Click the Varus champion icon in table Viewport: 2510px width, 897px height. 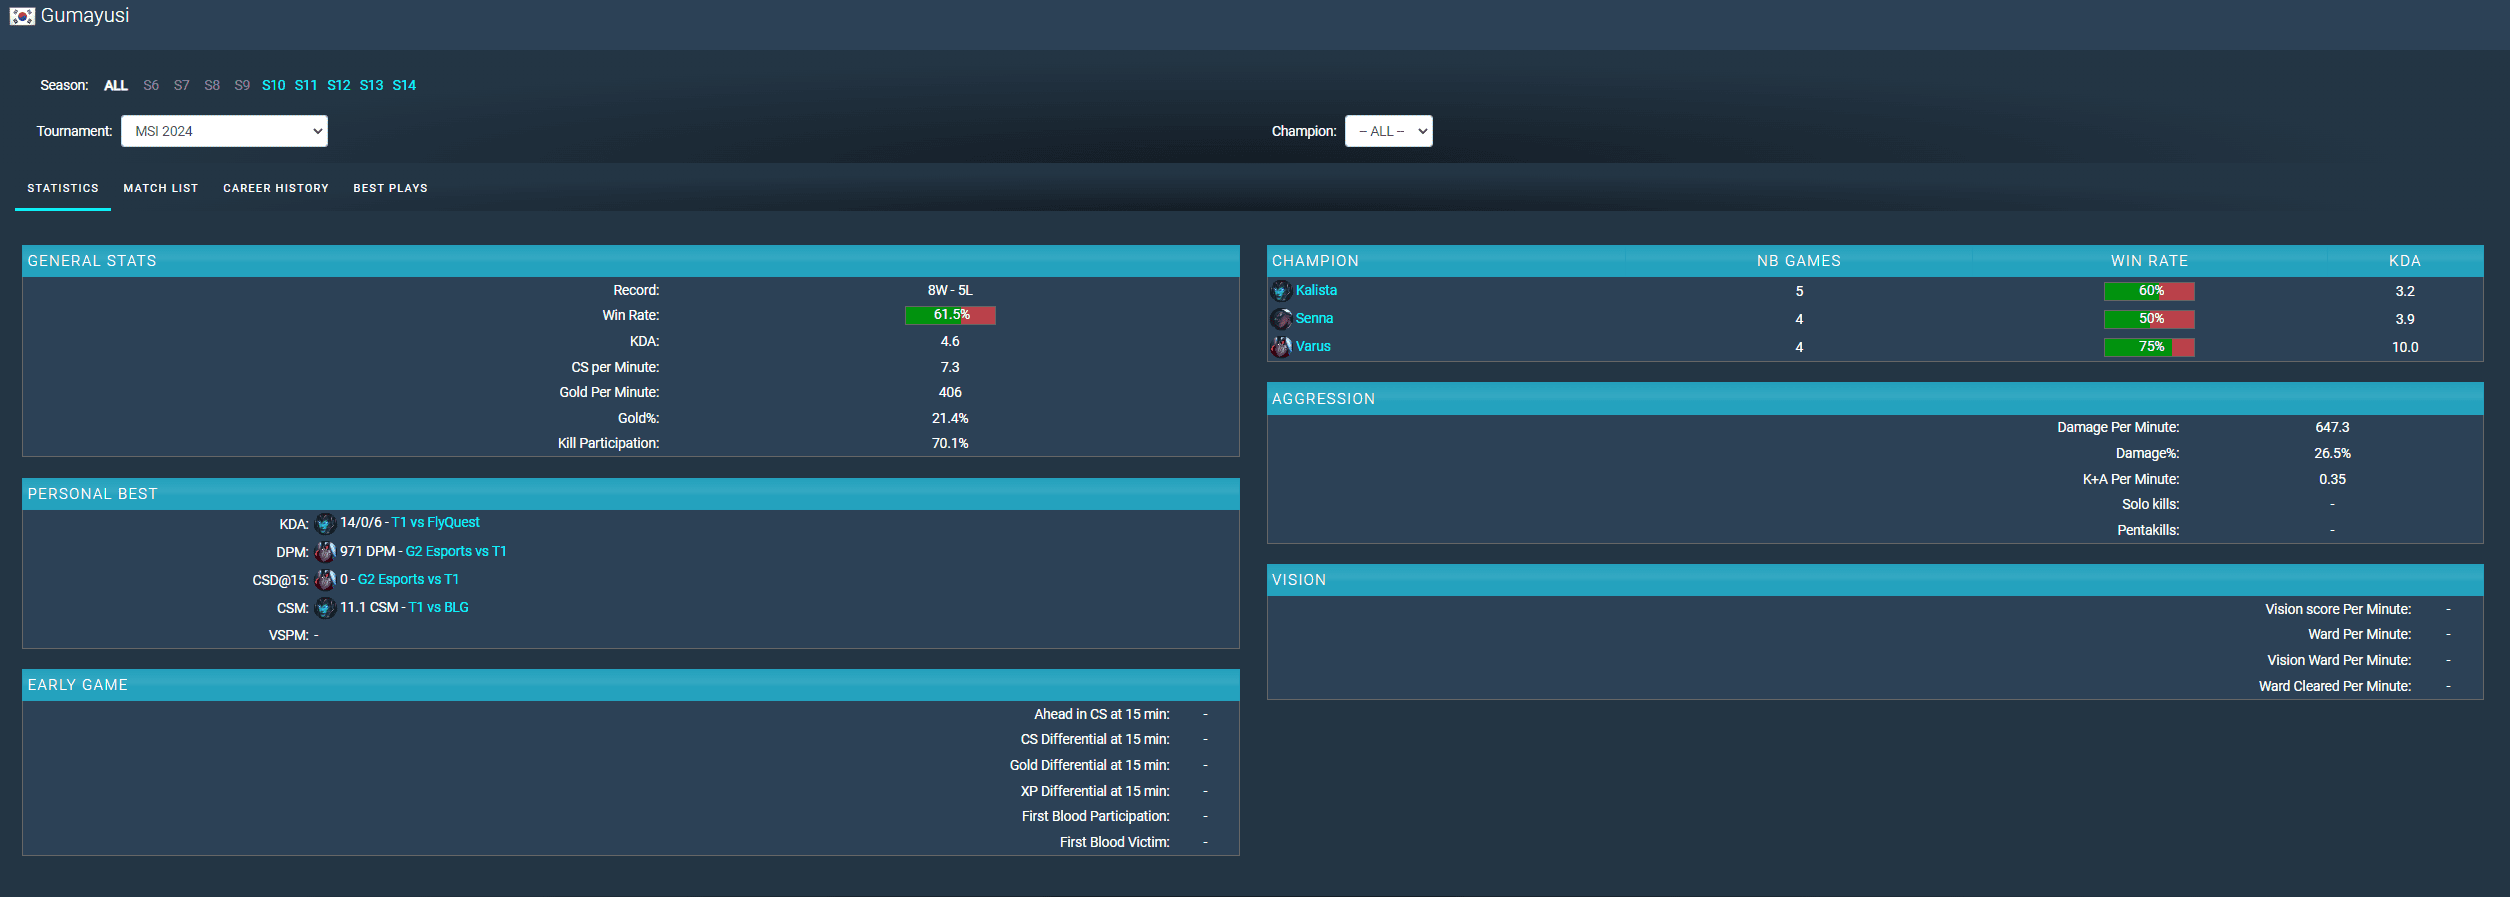[1281, 347]
